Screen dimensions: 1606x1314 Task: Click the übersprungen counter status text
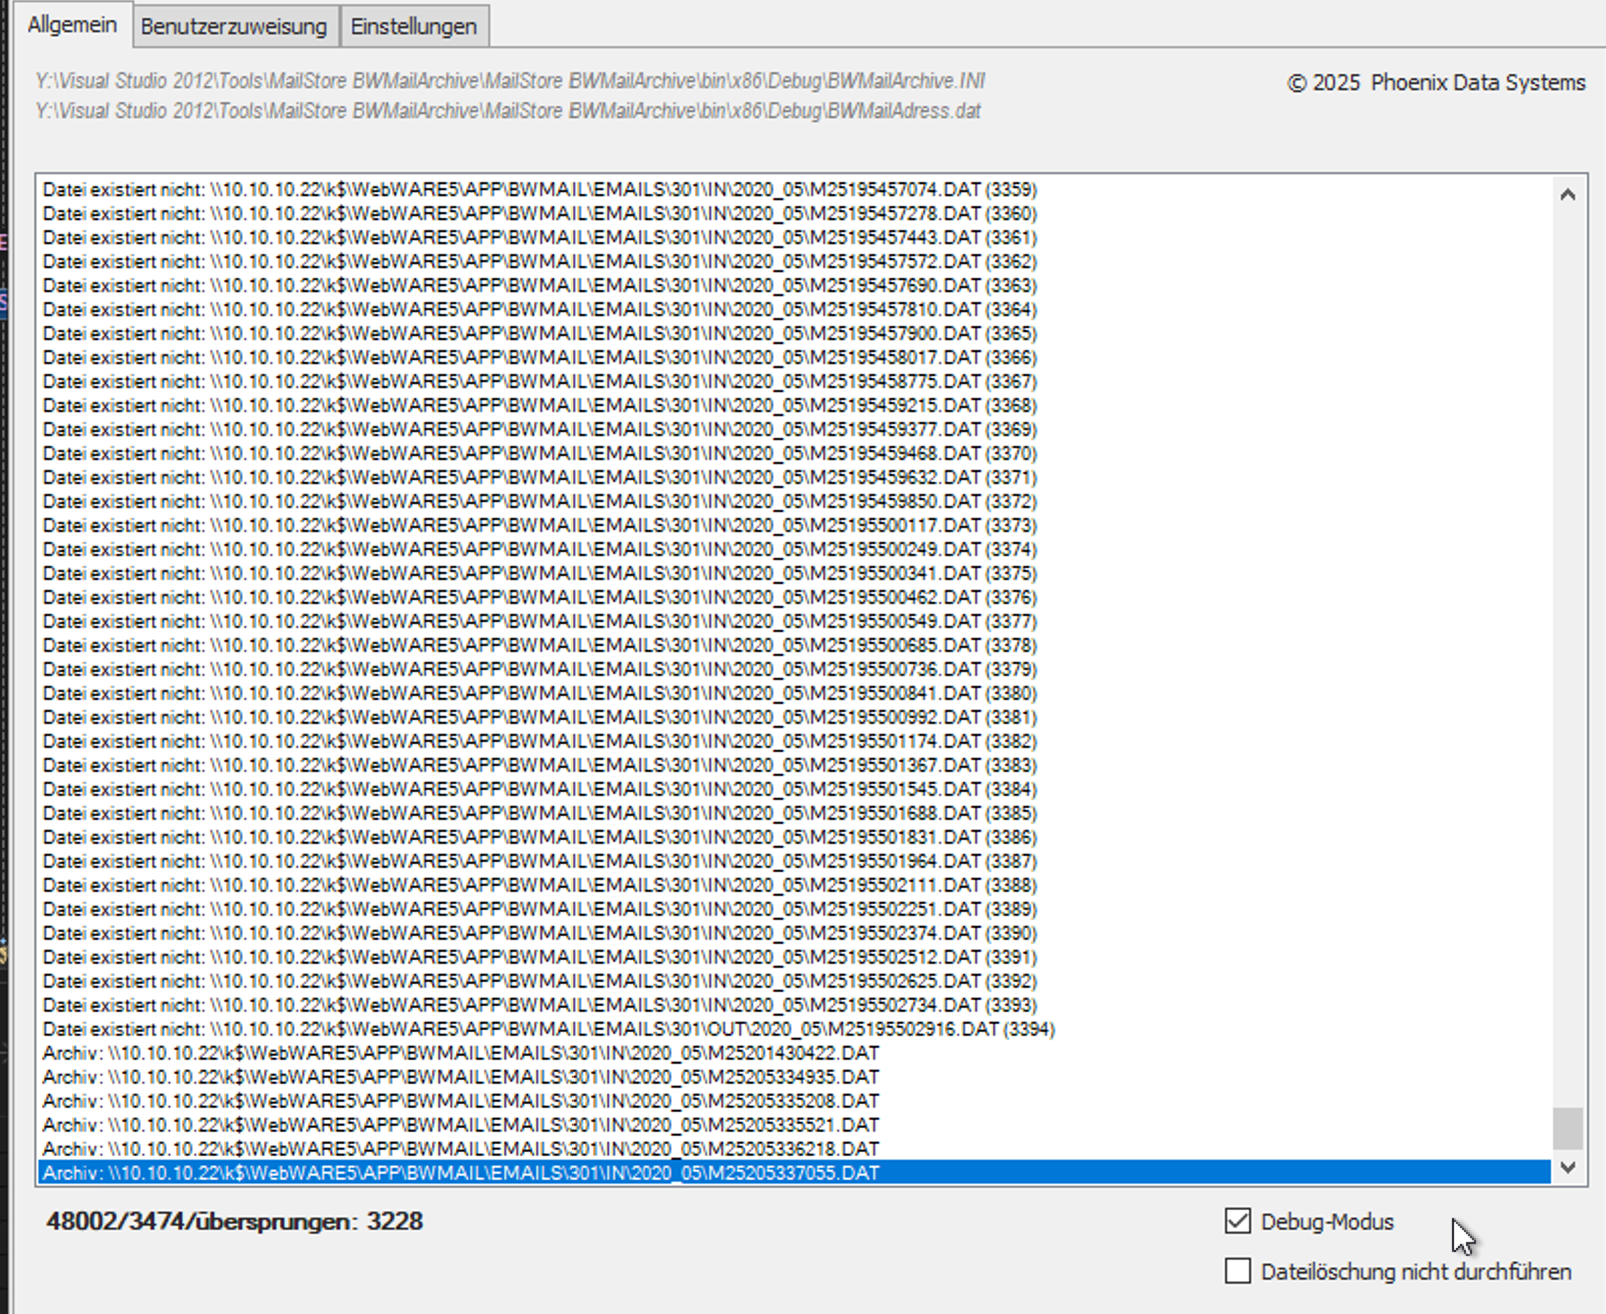(x=234, y=1221)
